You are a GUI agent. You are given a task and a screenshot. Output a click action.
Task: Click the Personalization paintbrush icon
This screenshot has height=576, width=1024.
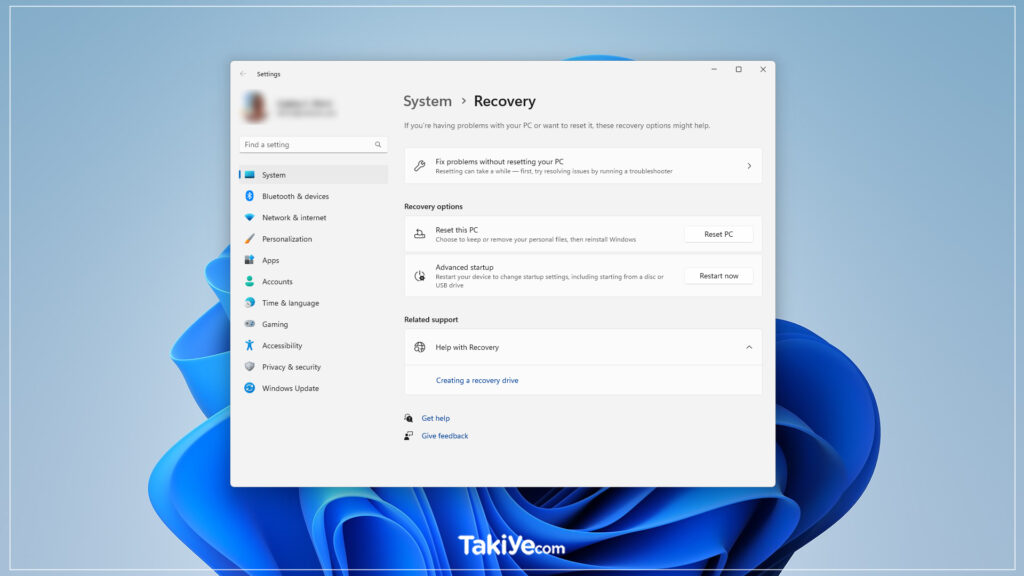click(x=249, y=239)
